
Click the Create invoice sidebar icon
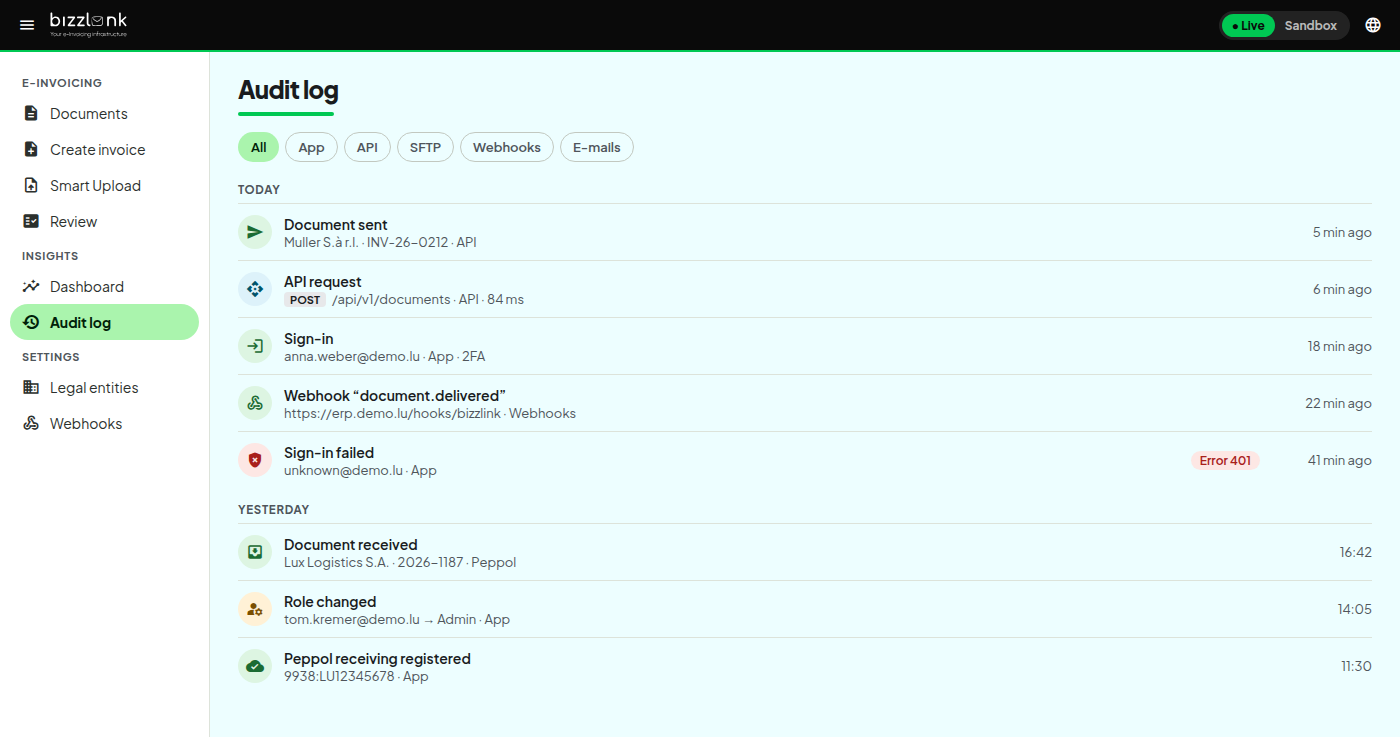click(31, 150)
